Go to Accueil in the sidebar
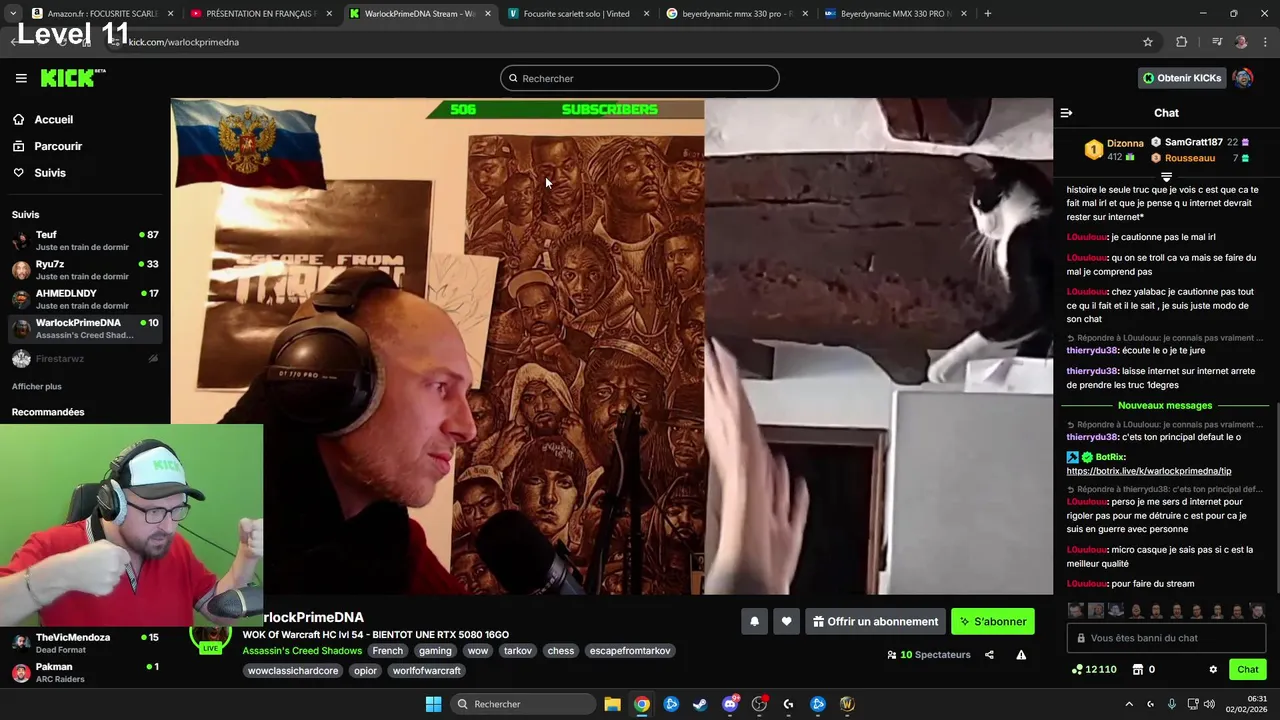Viewport: 1280px width, 720px height. click(43, 120)
